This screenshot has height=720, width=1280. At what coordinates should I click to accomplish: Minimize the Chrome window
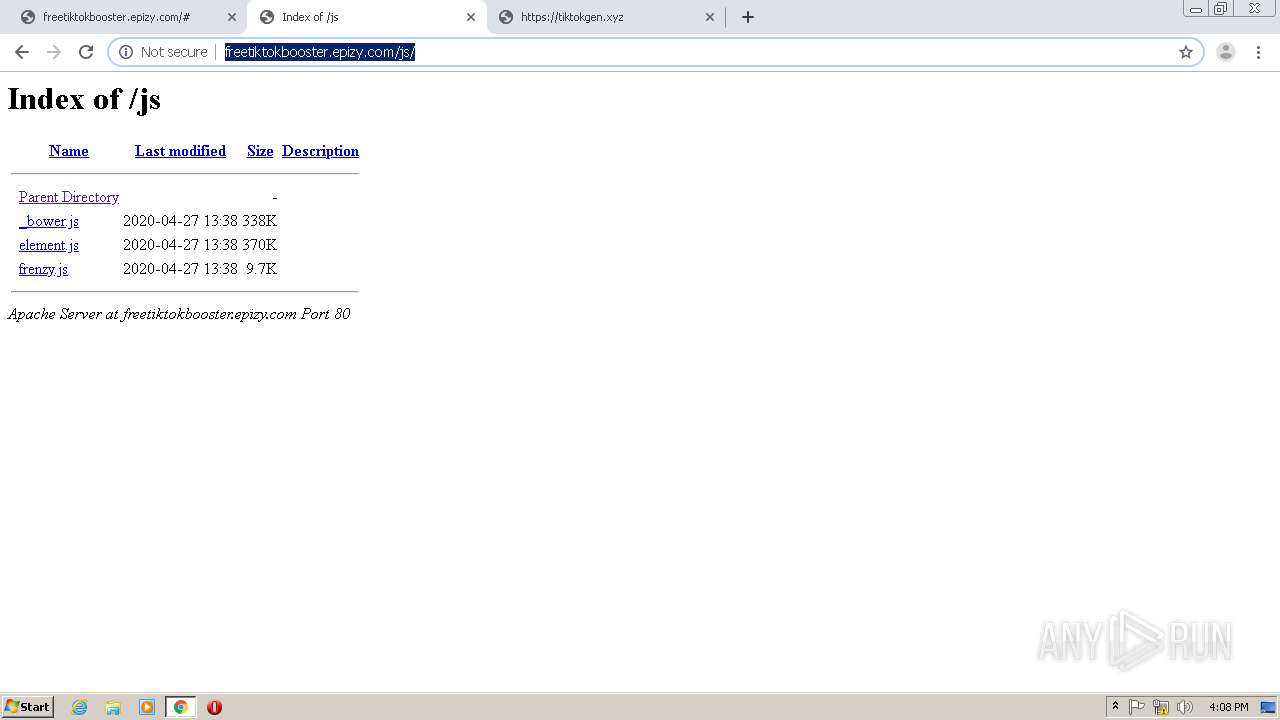tap(1196, 8)
